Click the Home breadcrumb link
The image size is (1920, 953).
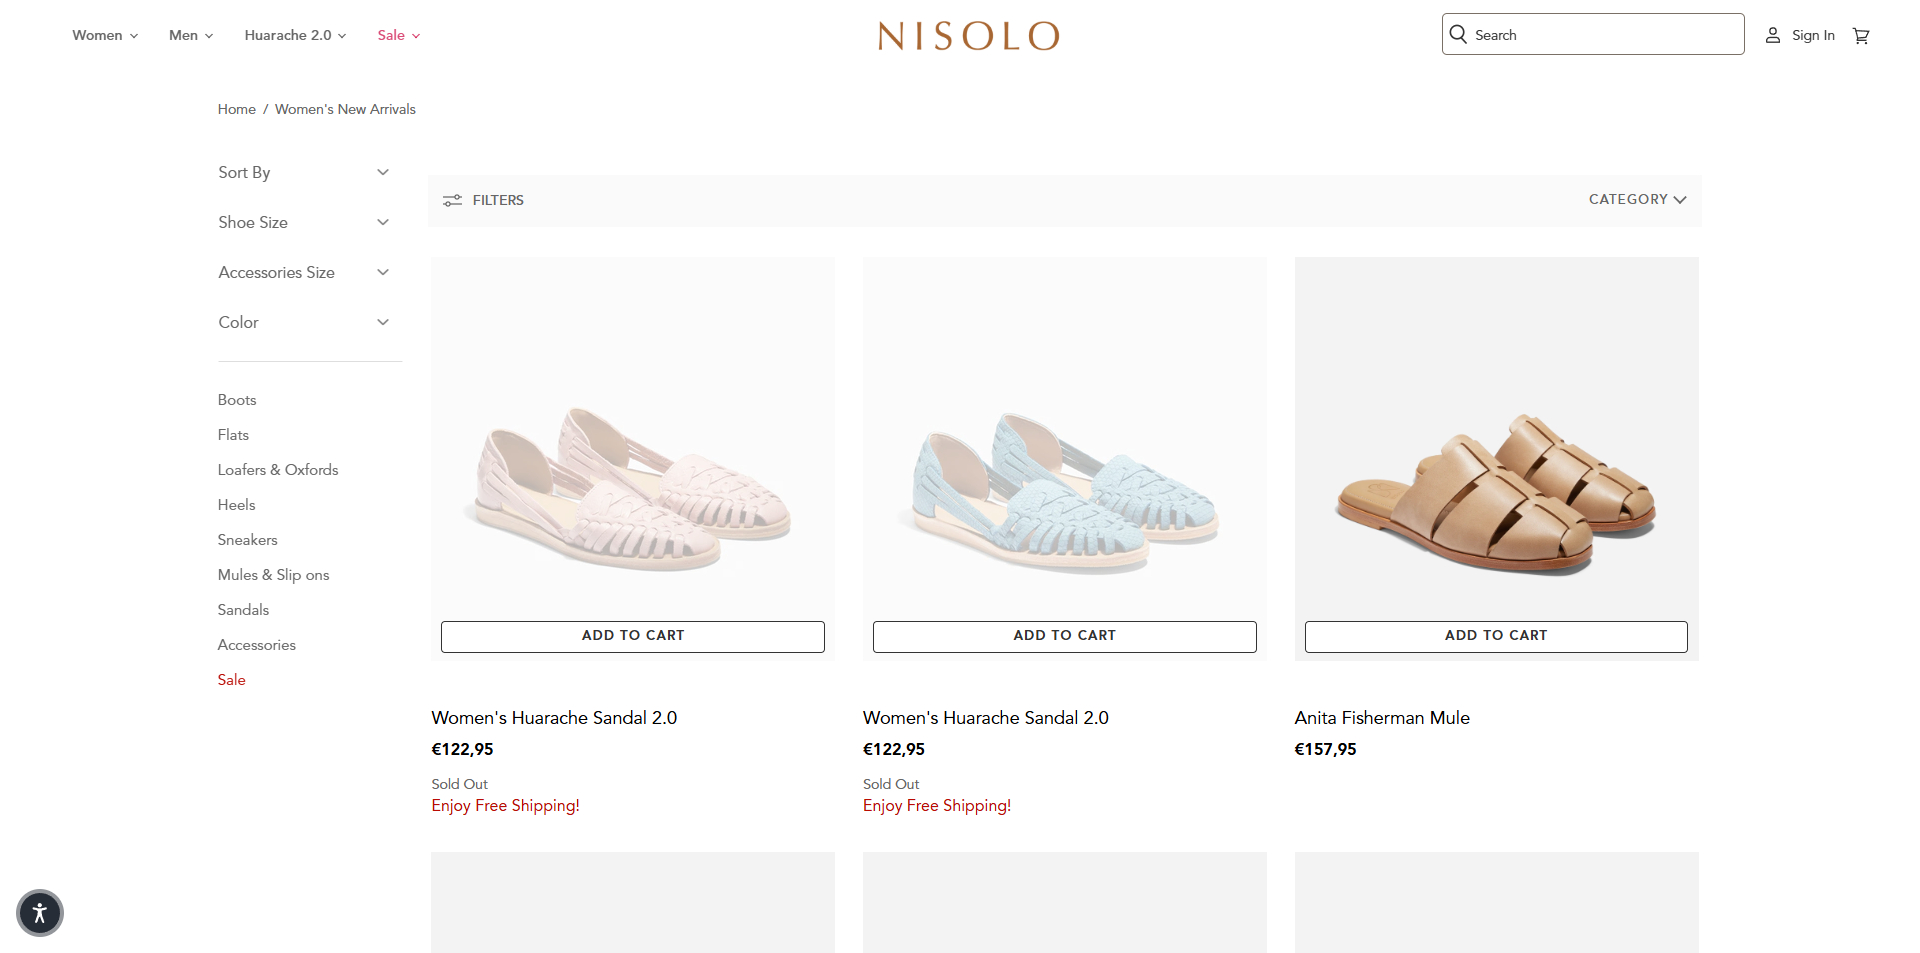[236, 109]
